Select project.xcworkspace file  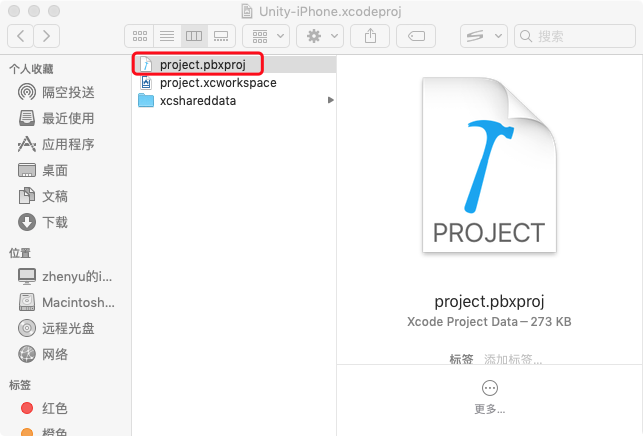(x=234, y=82)
